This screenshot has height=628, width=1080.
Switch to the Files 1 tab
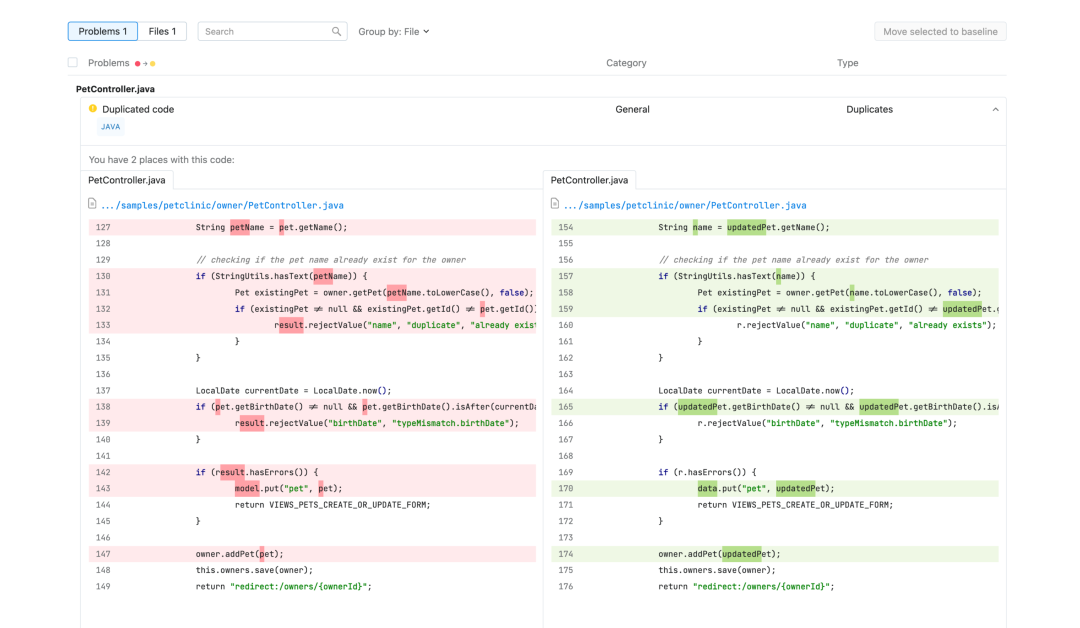tap(162, 32)
